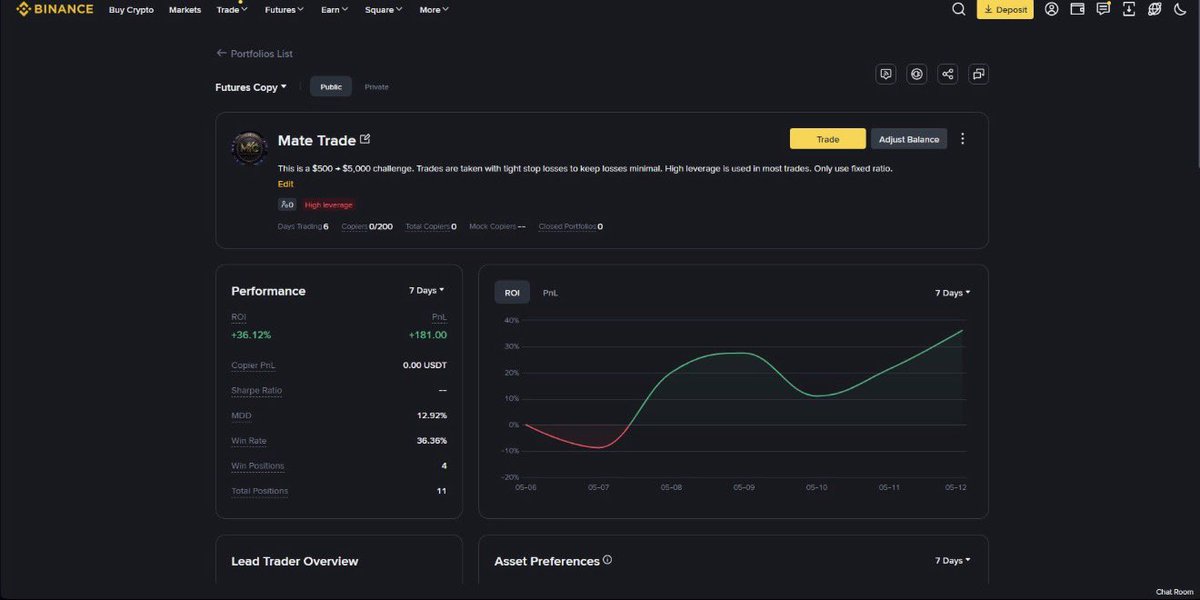
Task: Expand the More menu in navbar
Action: [434, 9]
